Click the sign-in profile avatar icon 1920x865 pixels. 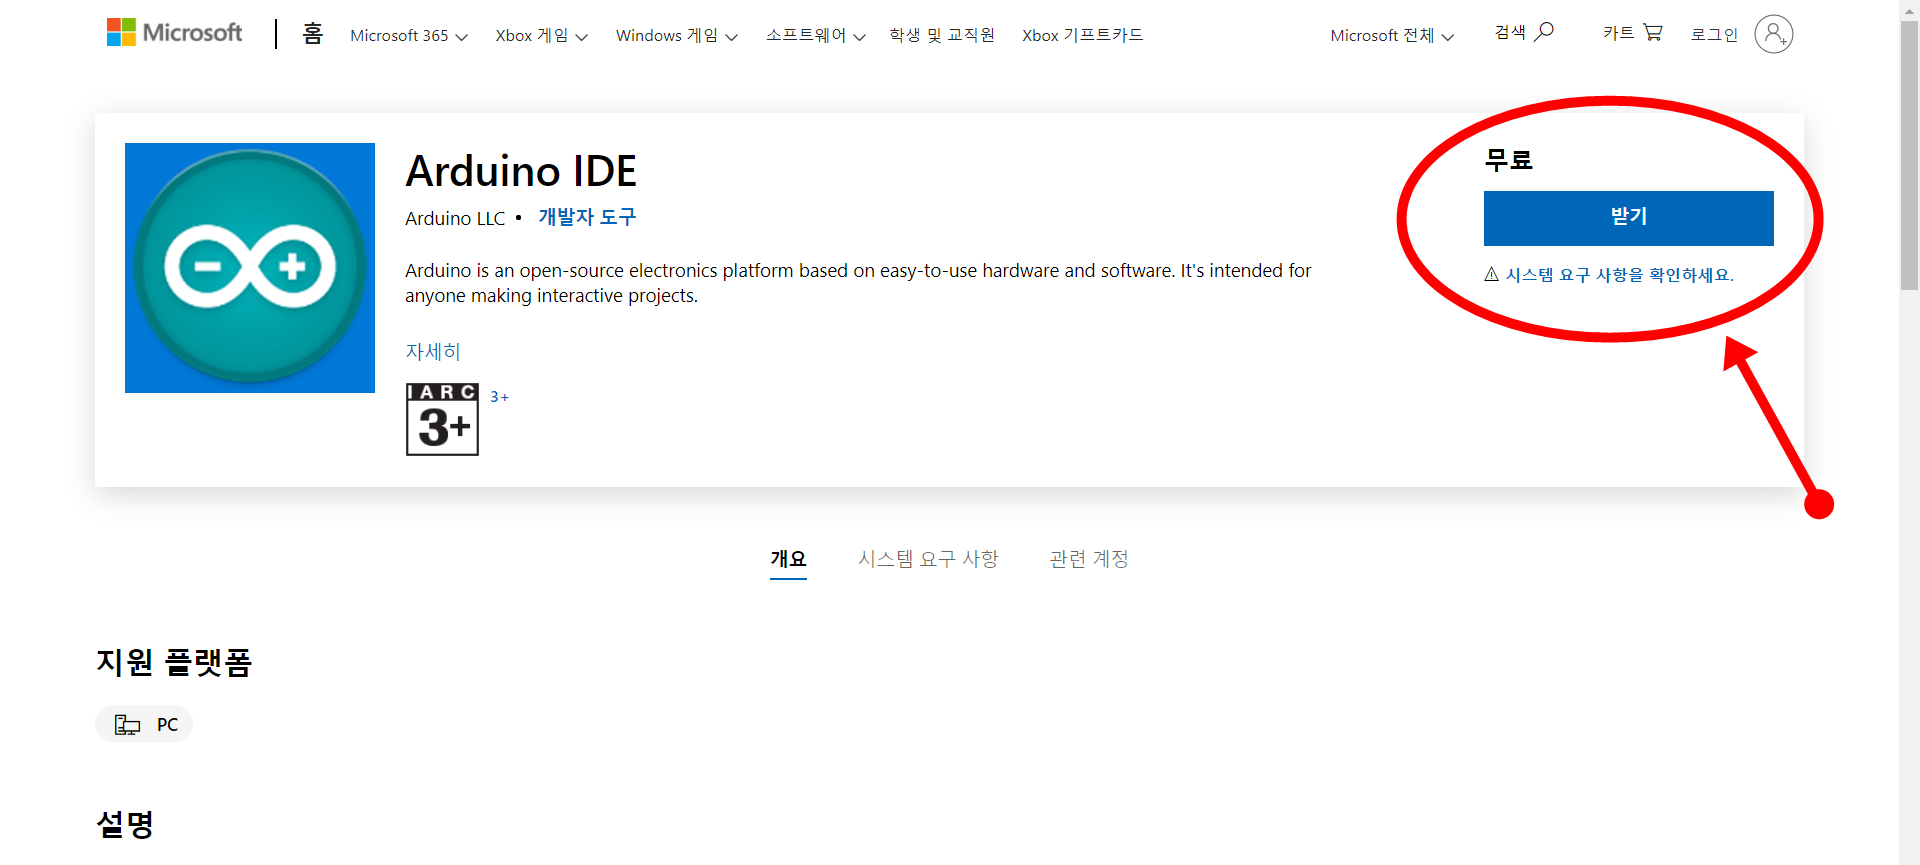coord(1773,34)
